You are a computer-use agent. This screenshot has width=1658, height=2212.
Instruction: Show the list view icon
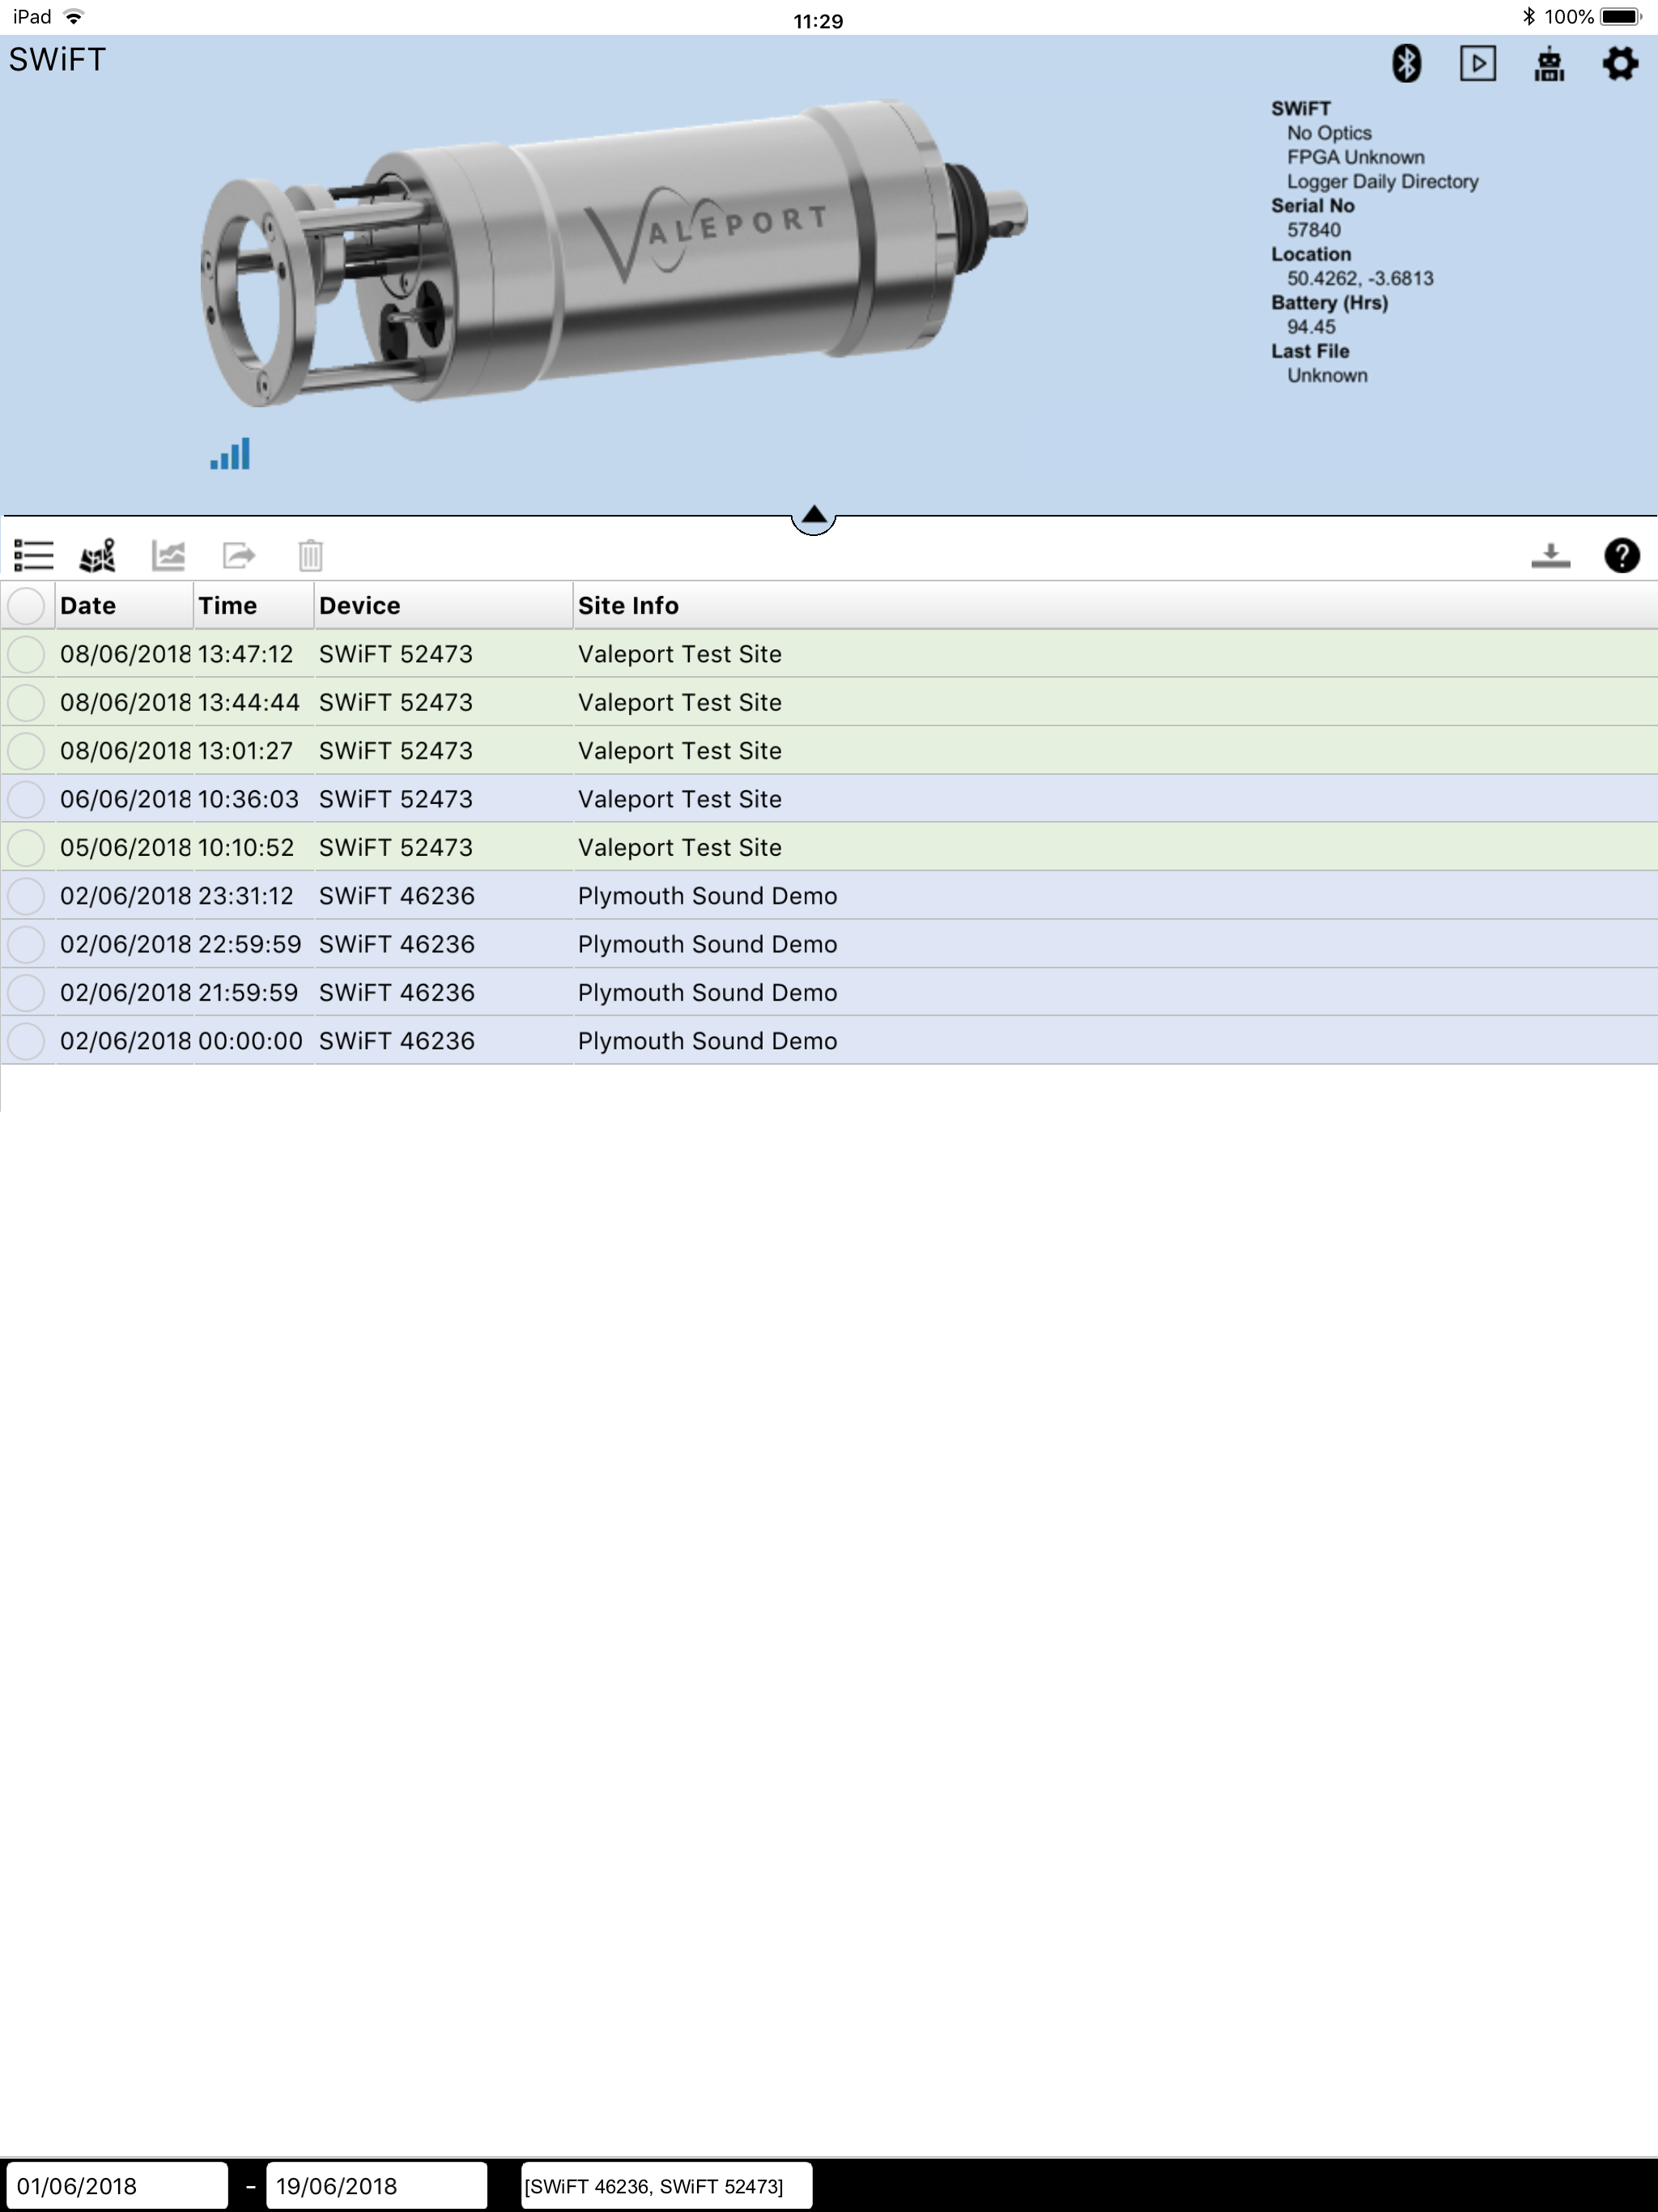point(34,555)
